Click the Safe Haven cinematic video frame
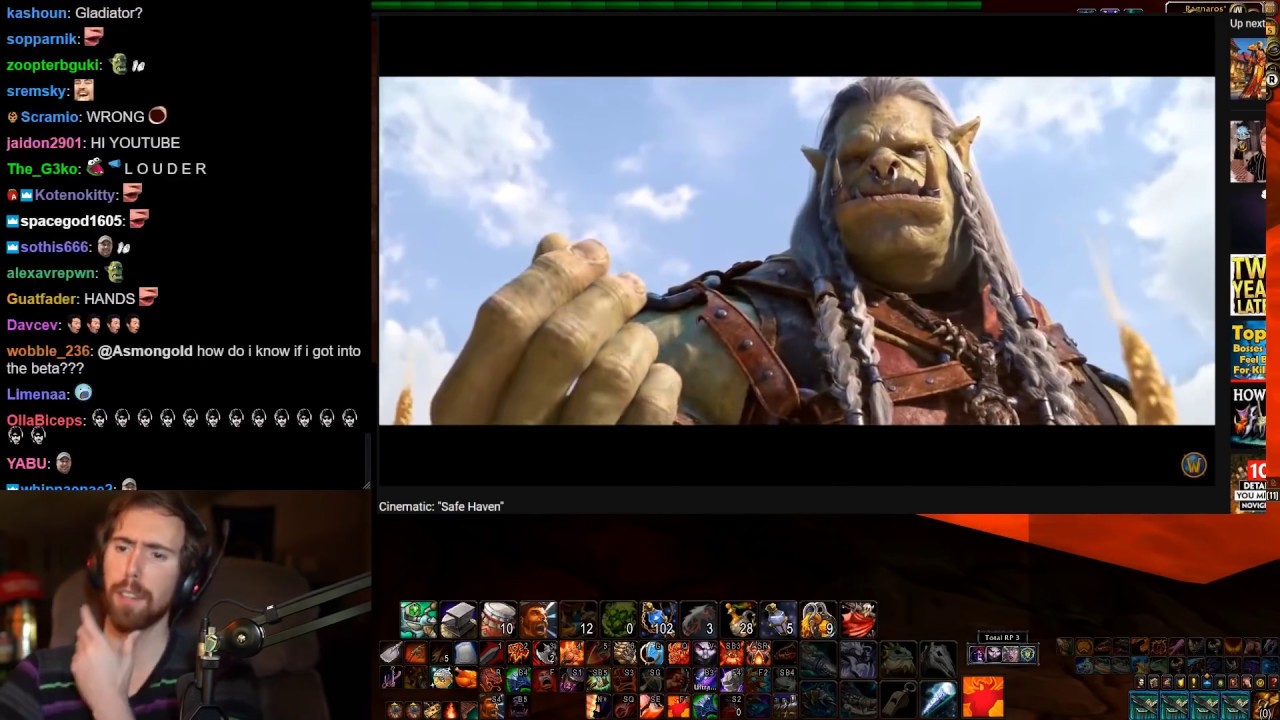This screenshot has width=1280, height=720. (797, 251)
